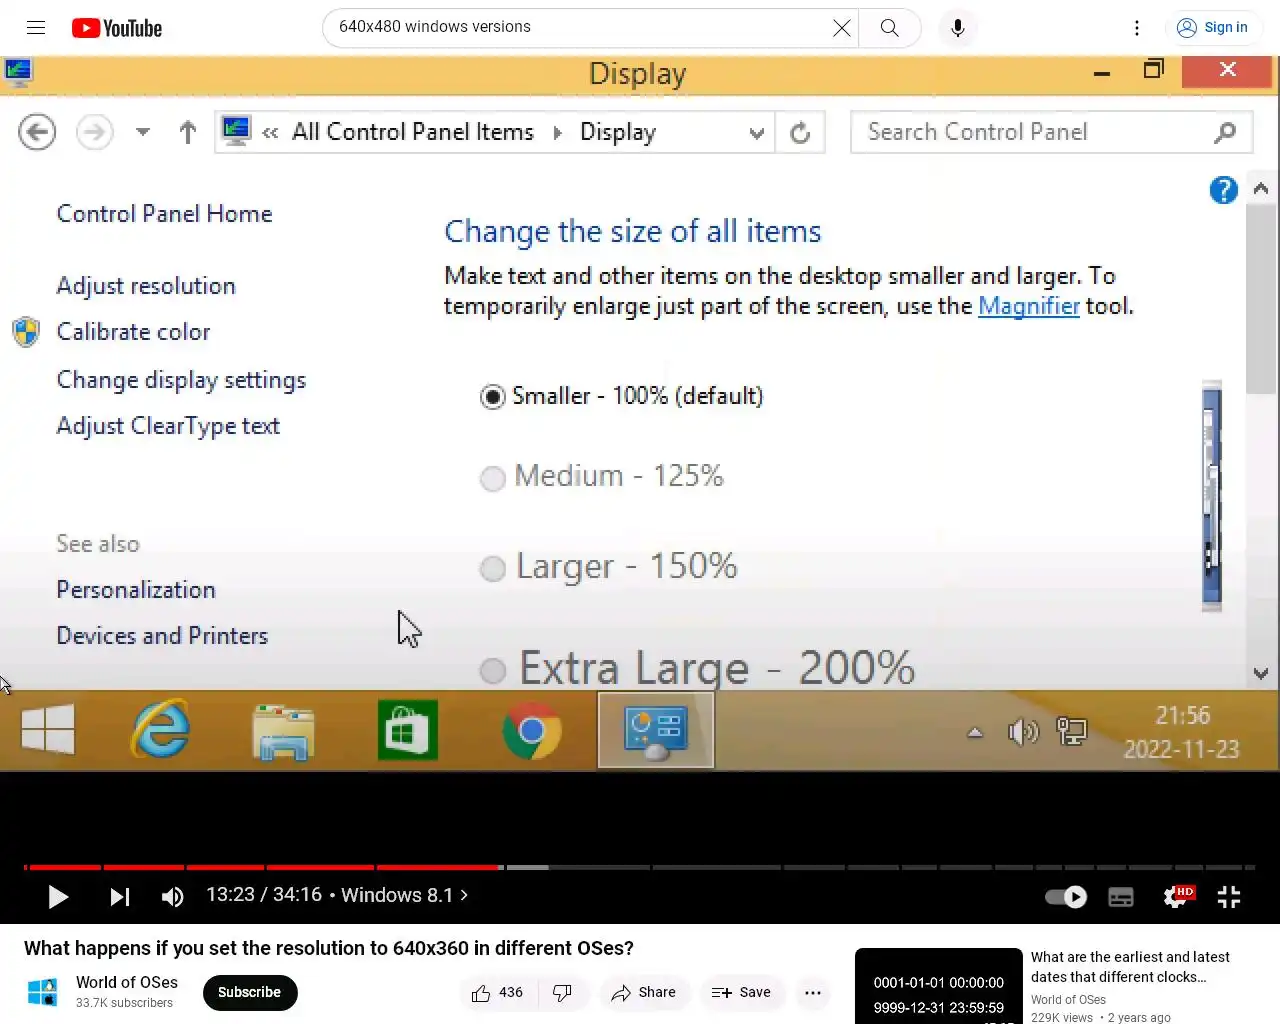Image resolution: width=1280 pixels, height=1024 pixels.
Task: Dislike this video
Action: (x=562, y=993)
